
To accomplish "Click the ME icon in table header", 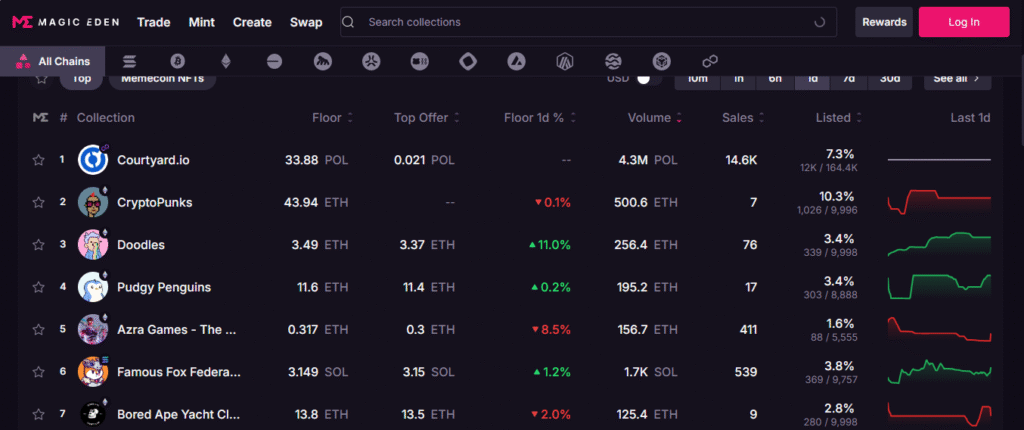I will tap(40, 118).
